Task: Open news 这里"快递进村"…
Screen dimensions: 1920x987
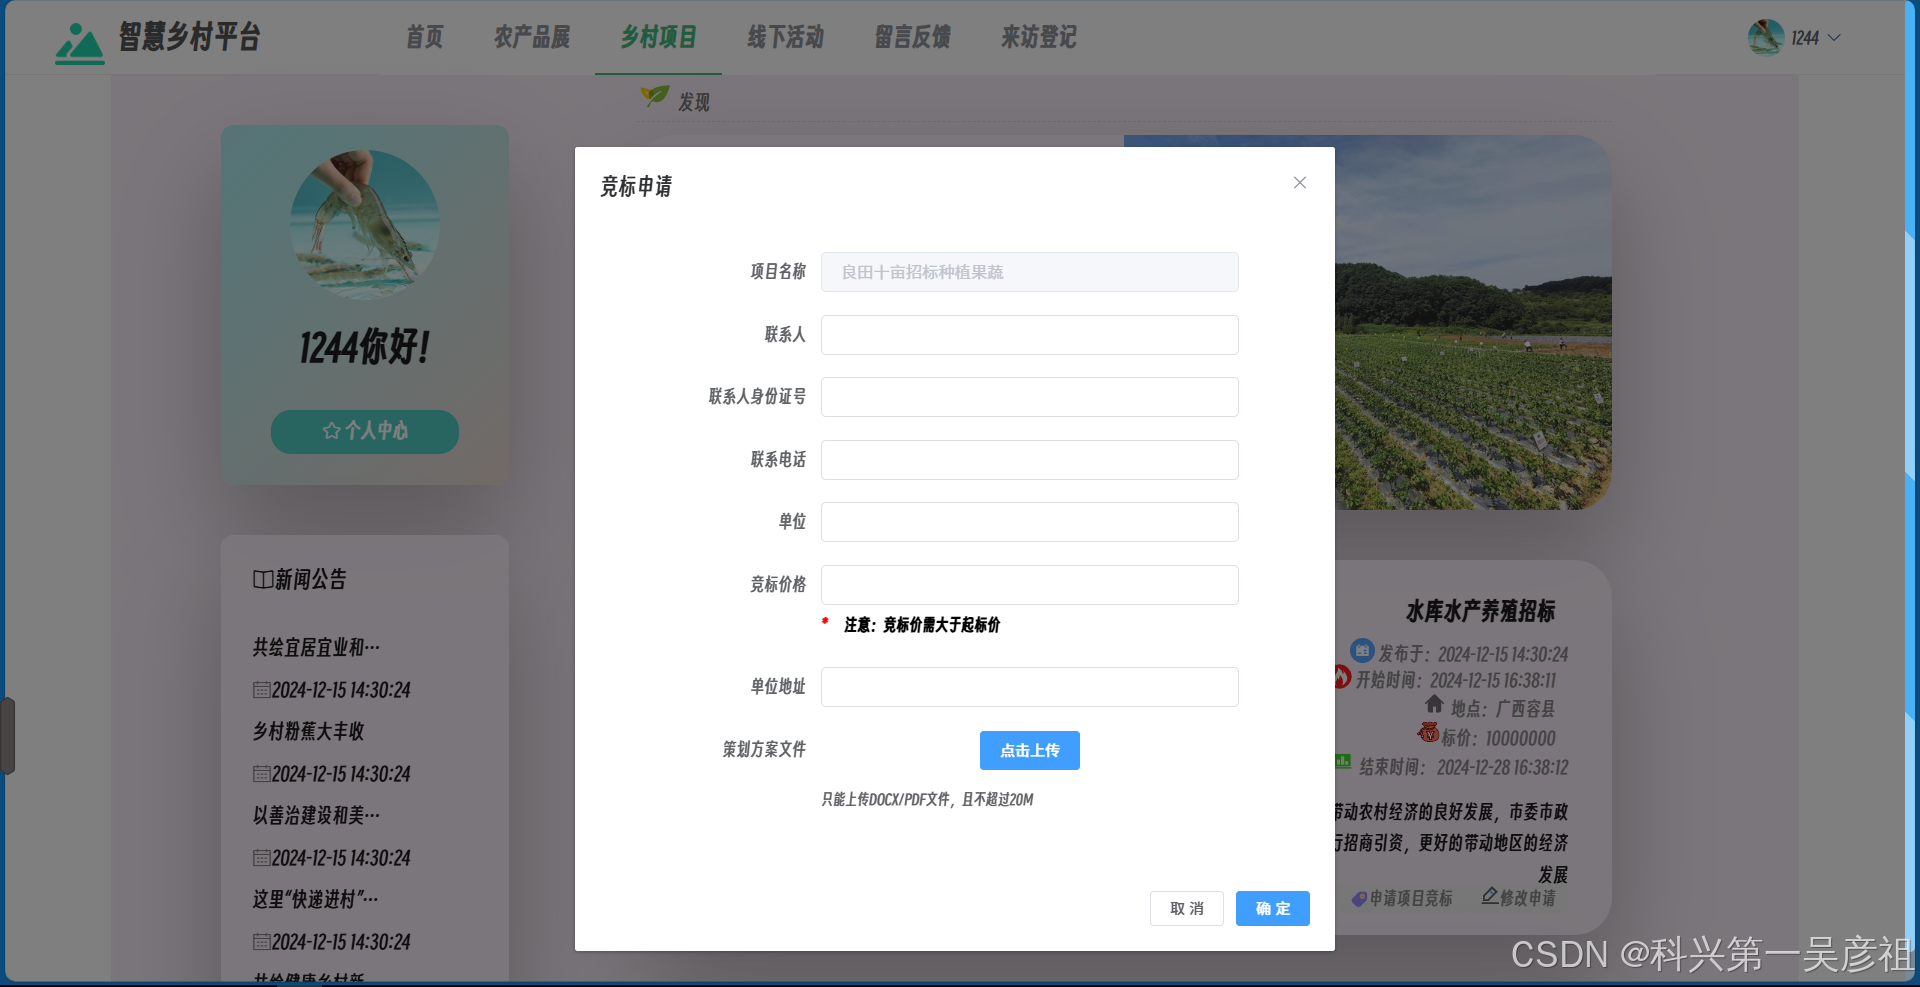Action: (315, 900)
